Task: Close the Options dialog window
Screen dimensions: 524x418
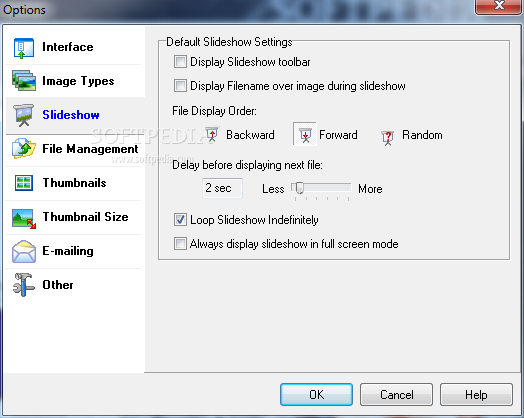Action: point(499,6)
